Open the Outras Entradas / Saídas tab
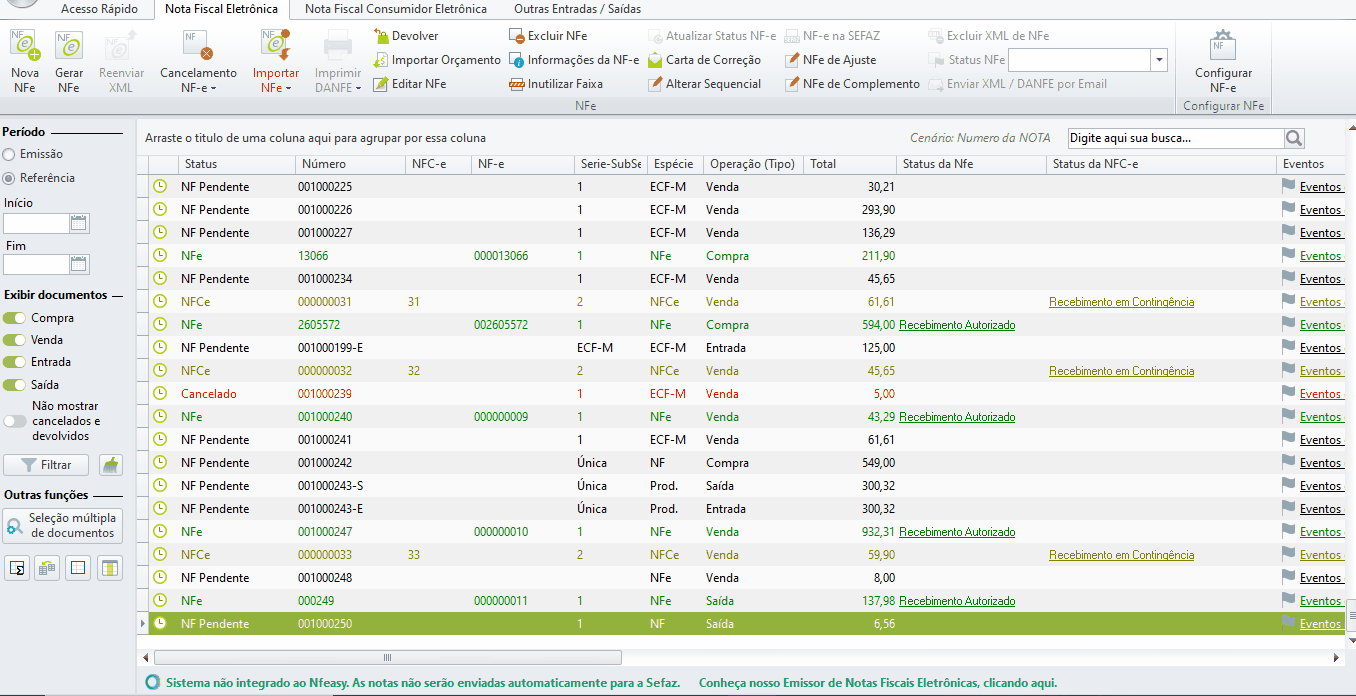 pos(577,9)
